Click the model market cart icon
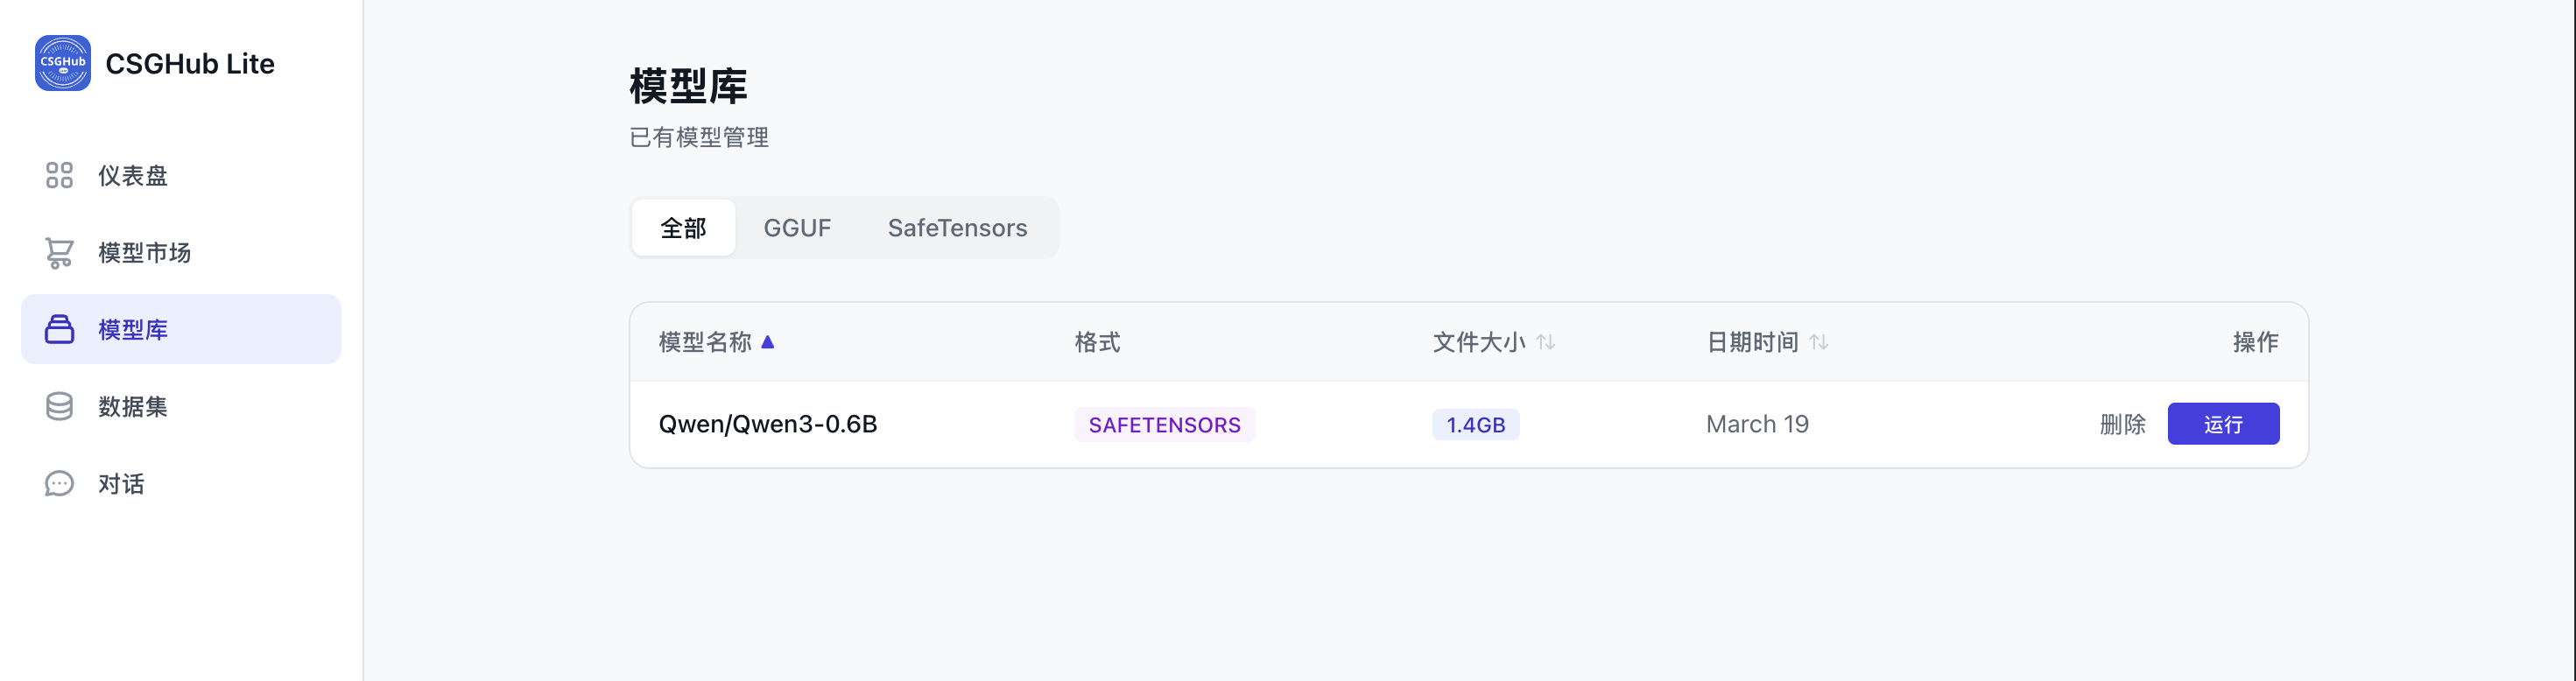 (59, 253)
